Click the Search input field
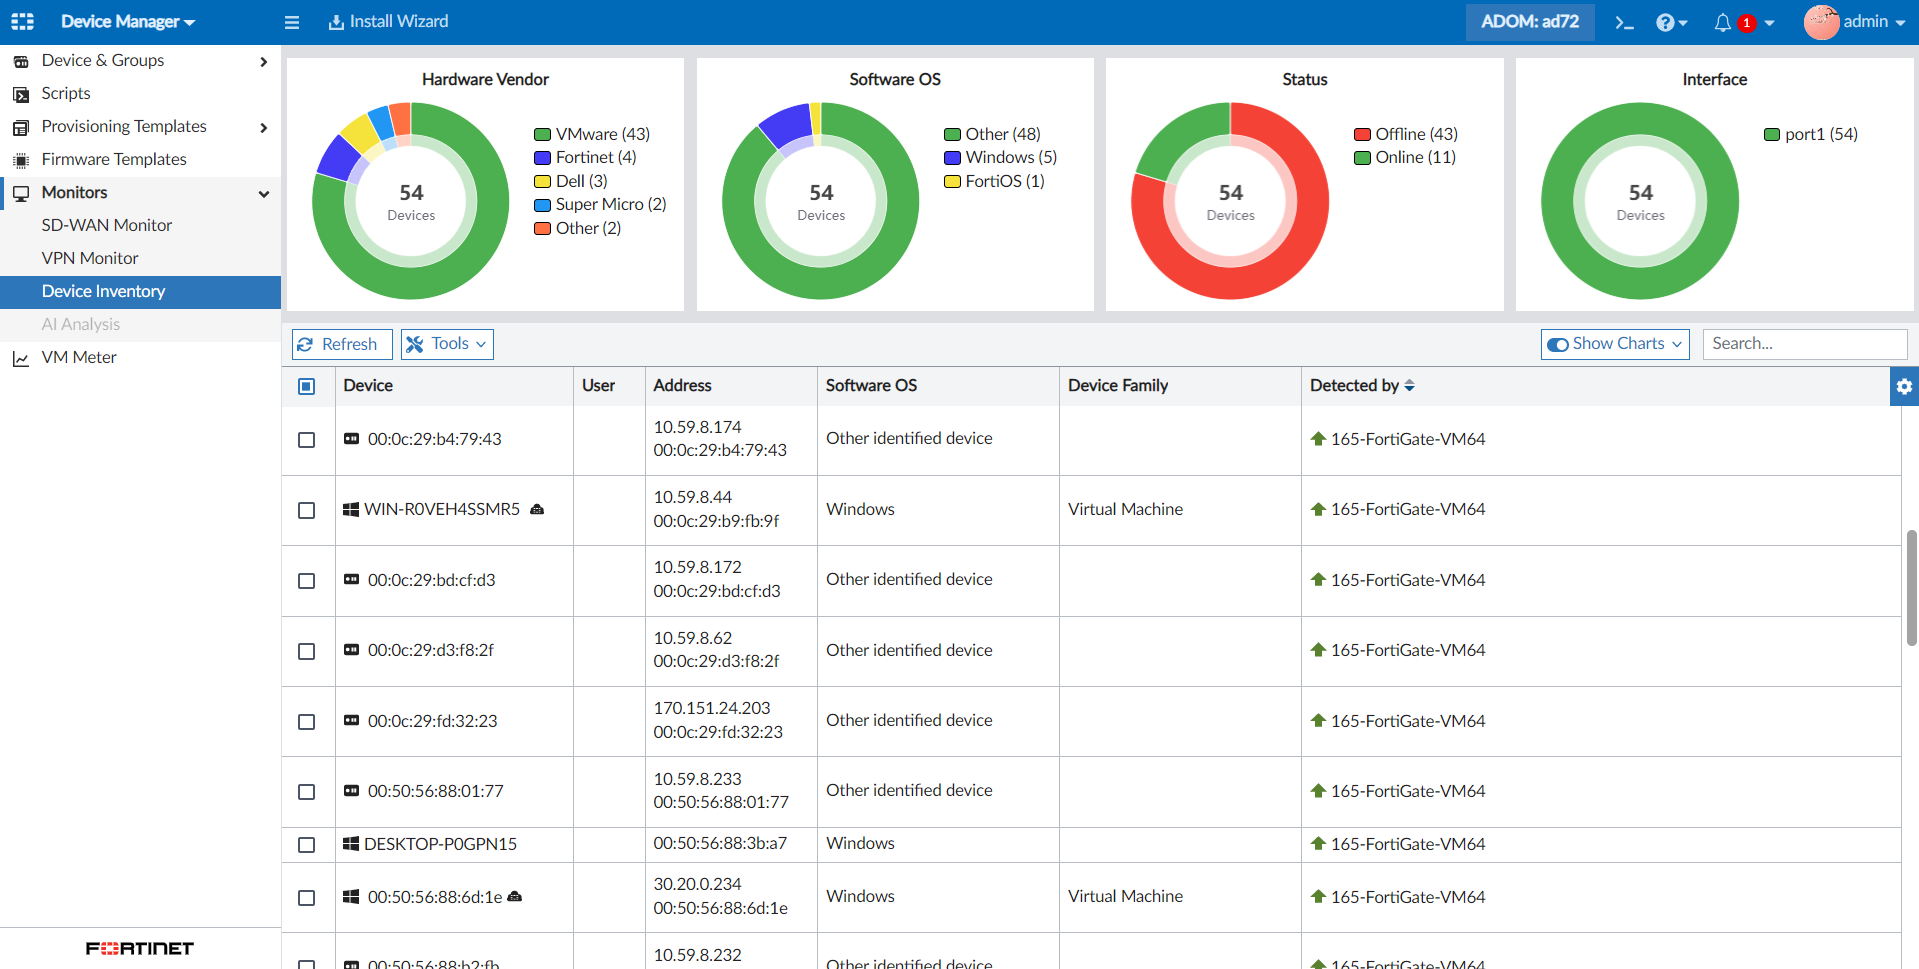 (1804, 343)
